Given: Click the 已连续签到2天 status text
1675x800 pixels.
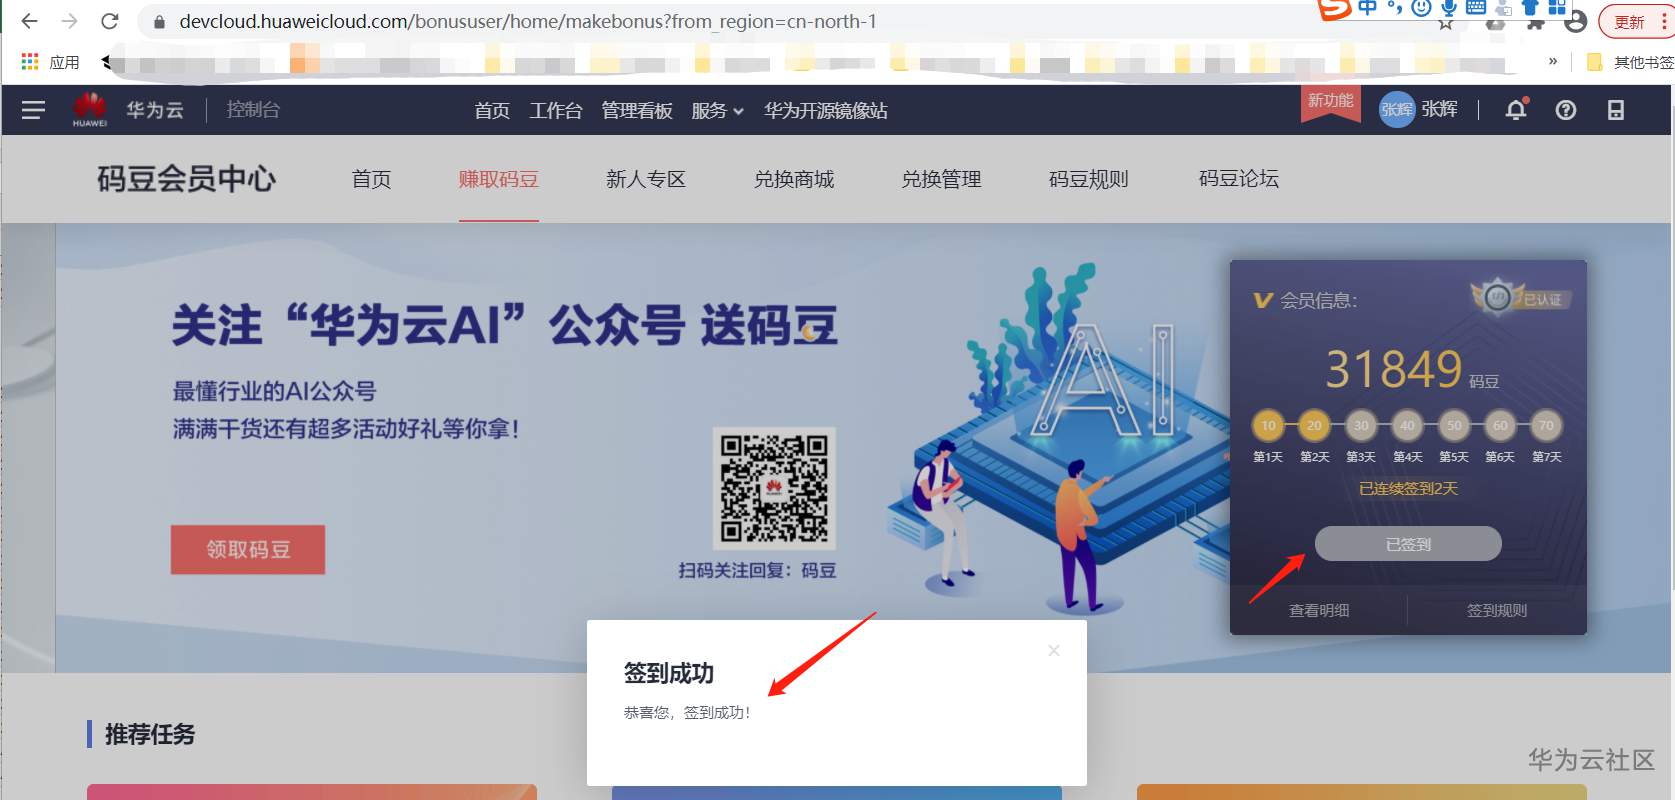Looking at the screenshot, I should click(1408, 489).
